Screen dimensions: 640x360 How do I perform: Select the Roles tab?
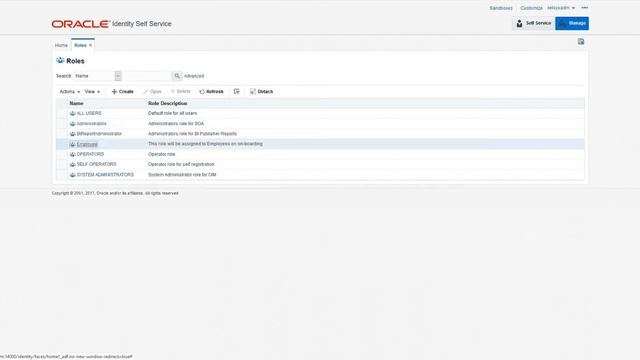80,45
